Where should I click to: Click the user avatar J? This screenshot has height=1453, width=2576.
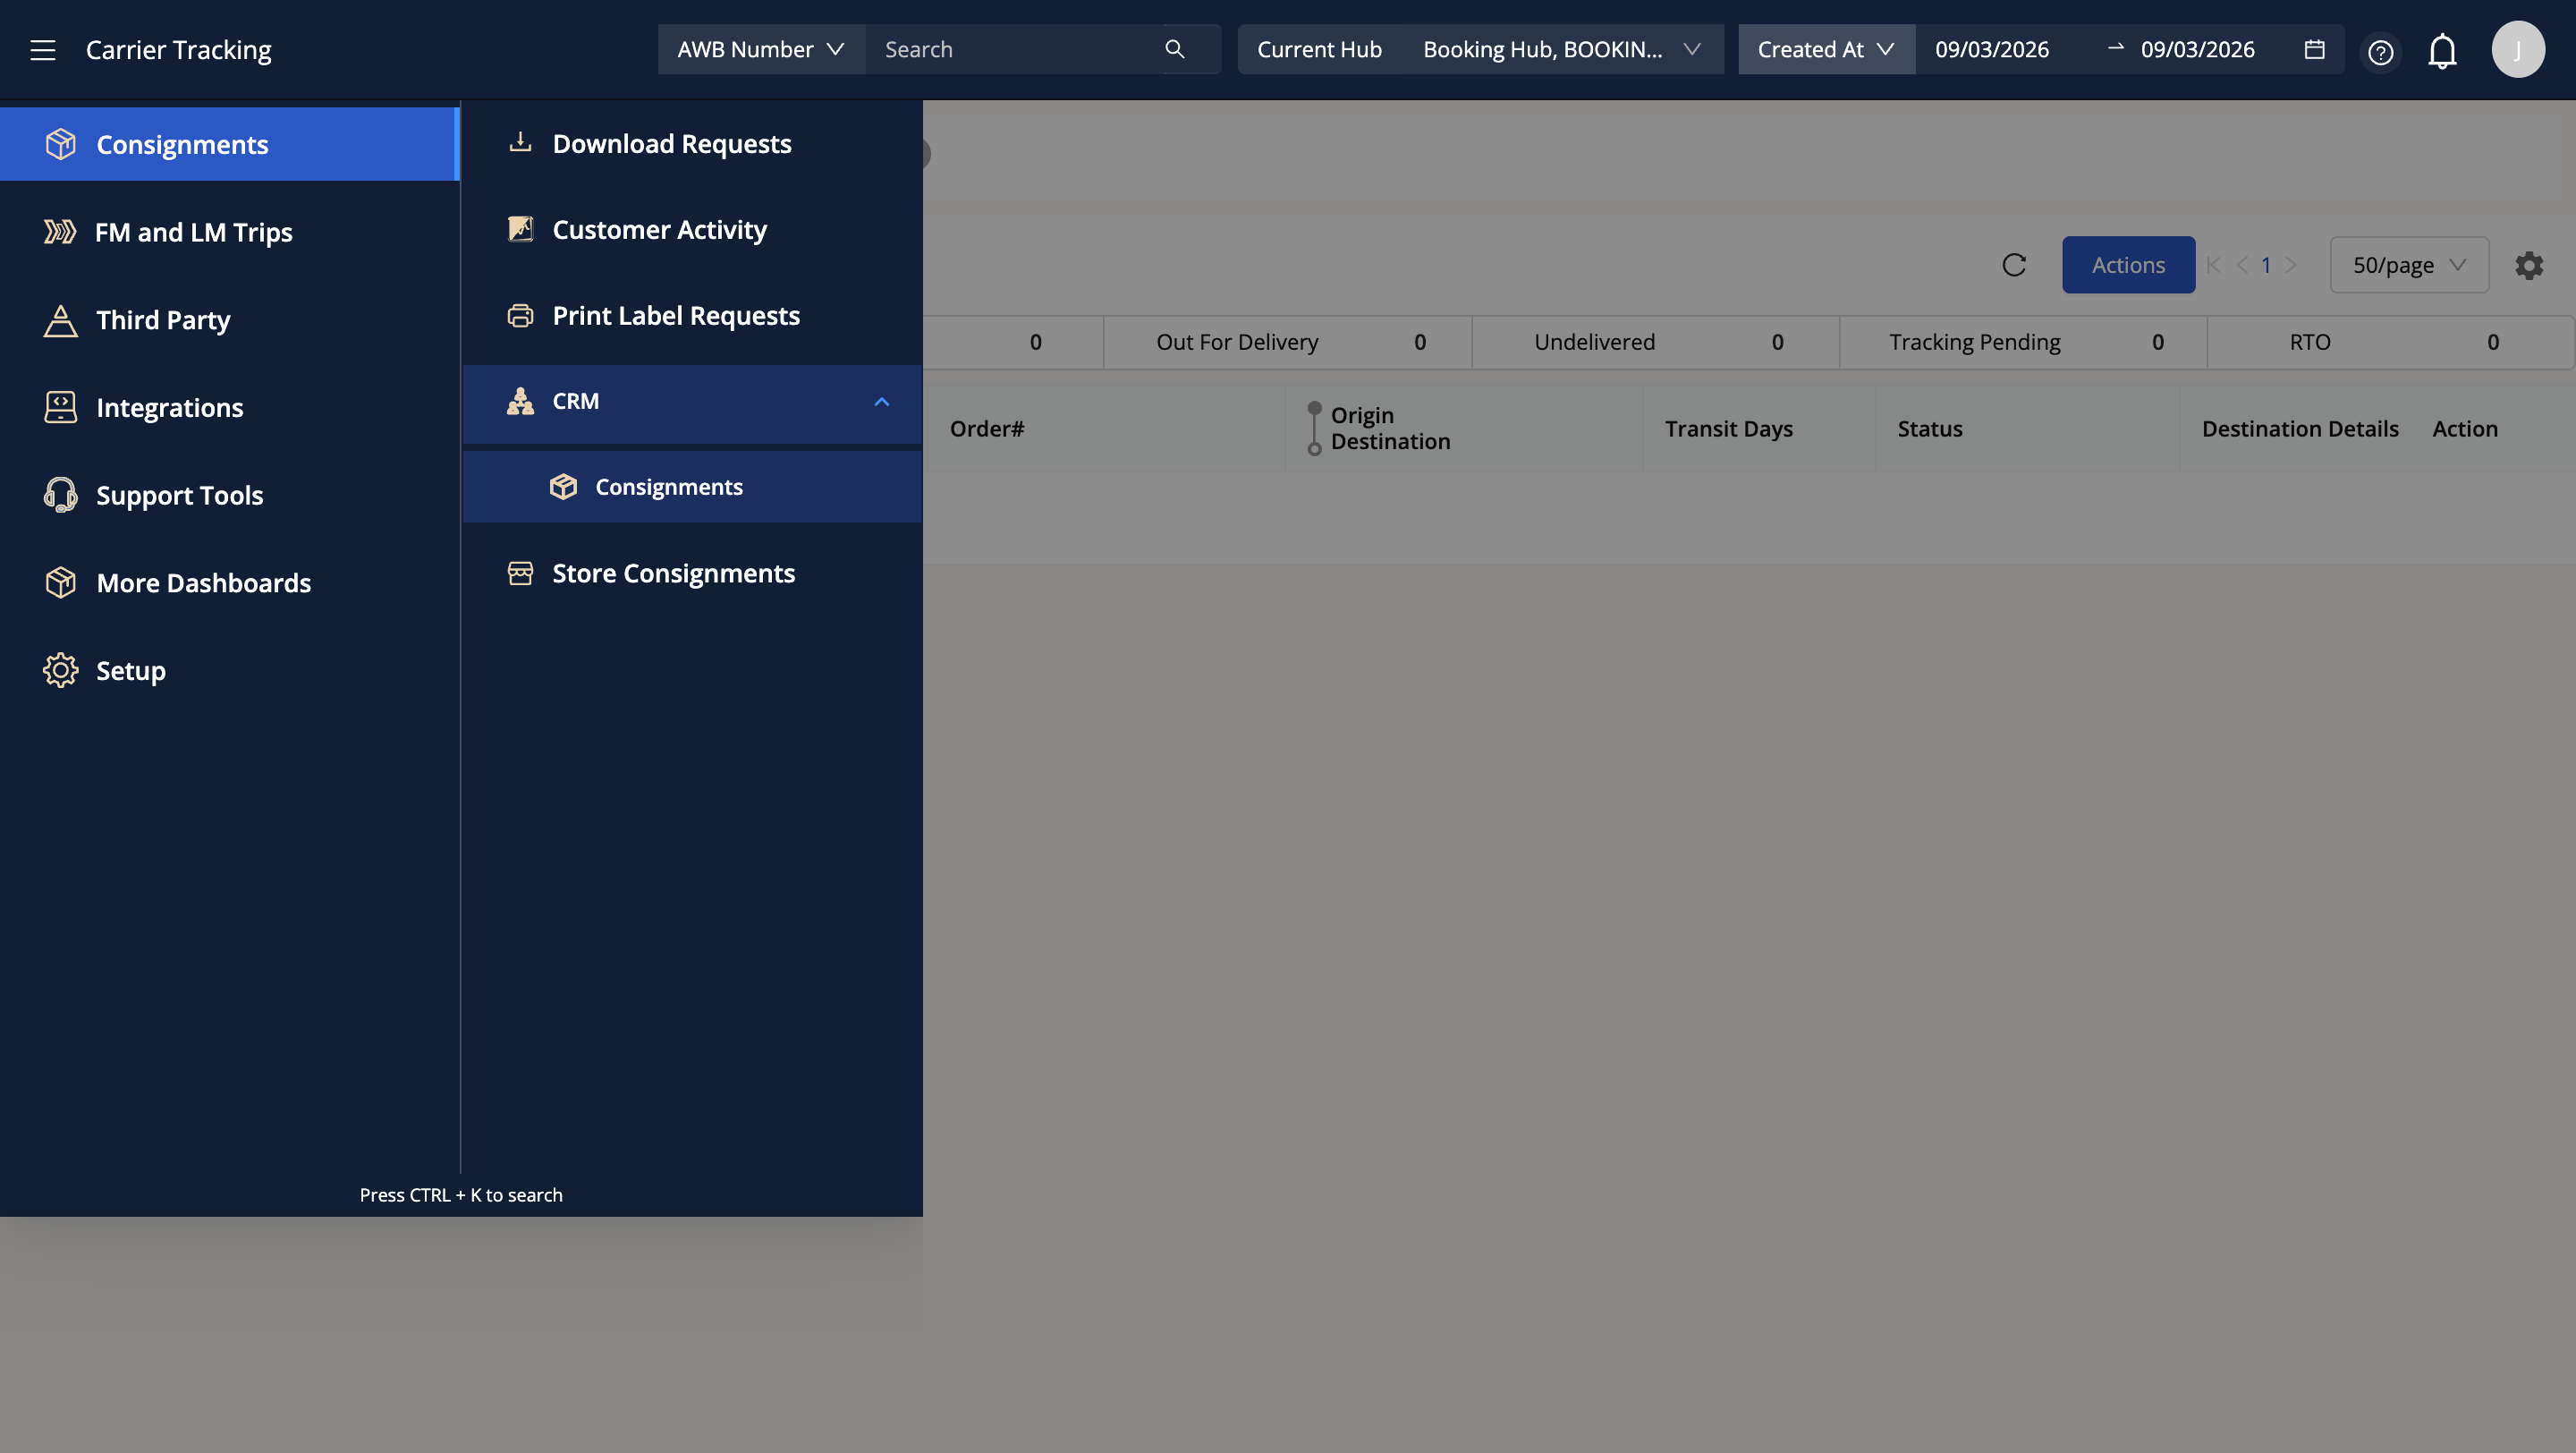pyautogui.click(x=2517, y=50)
